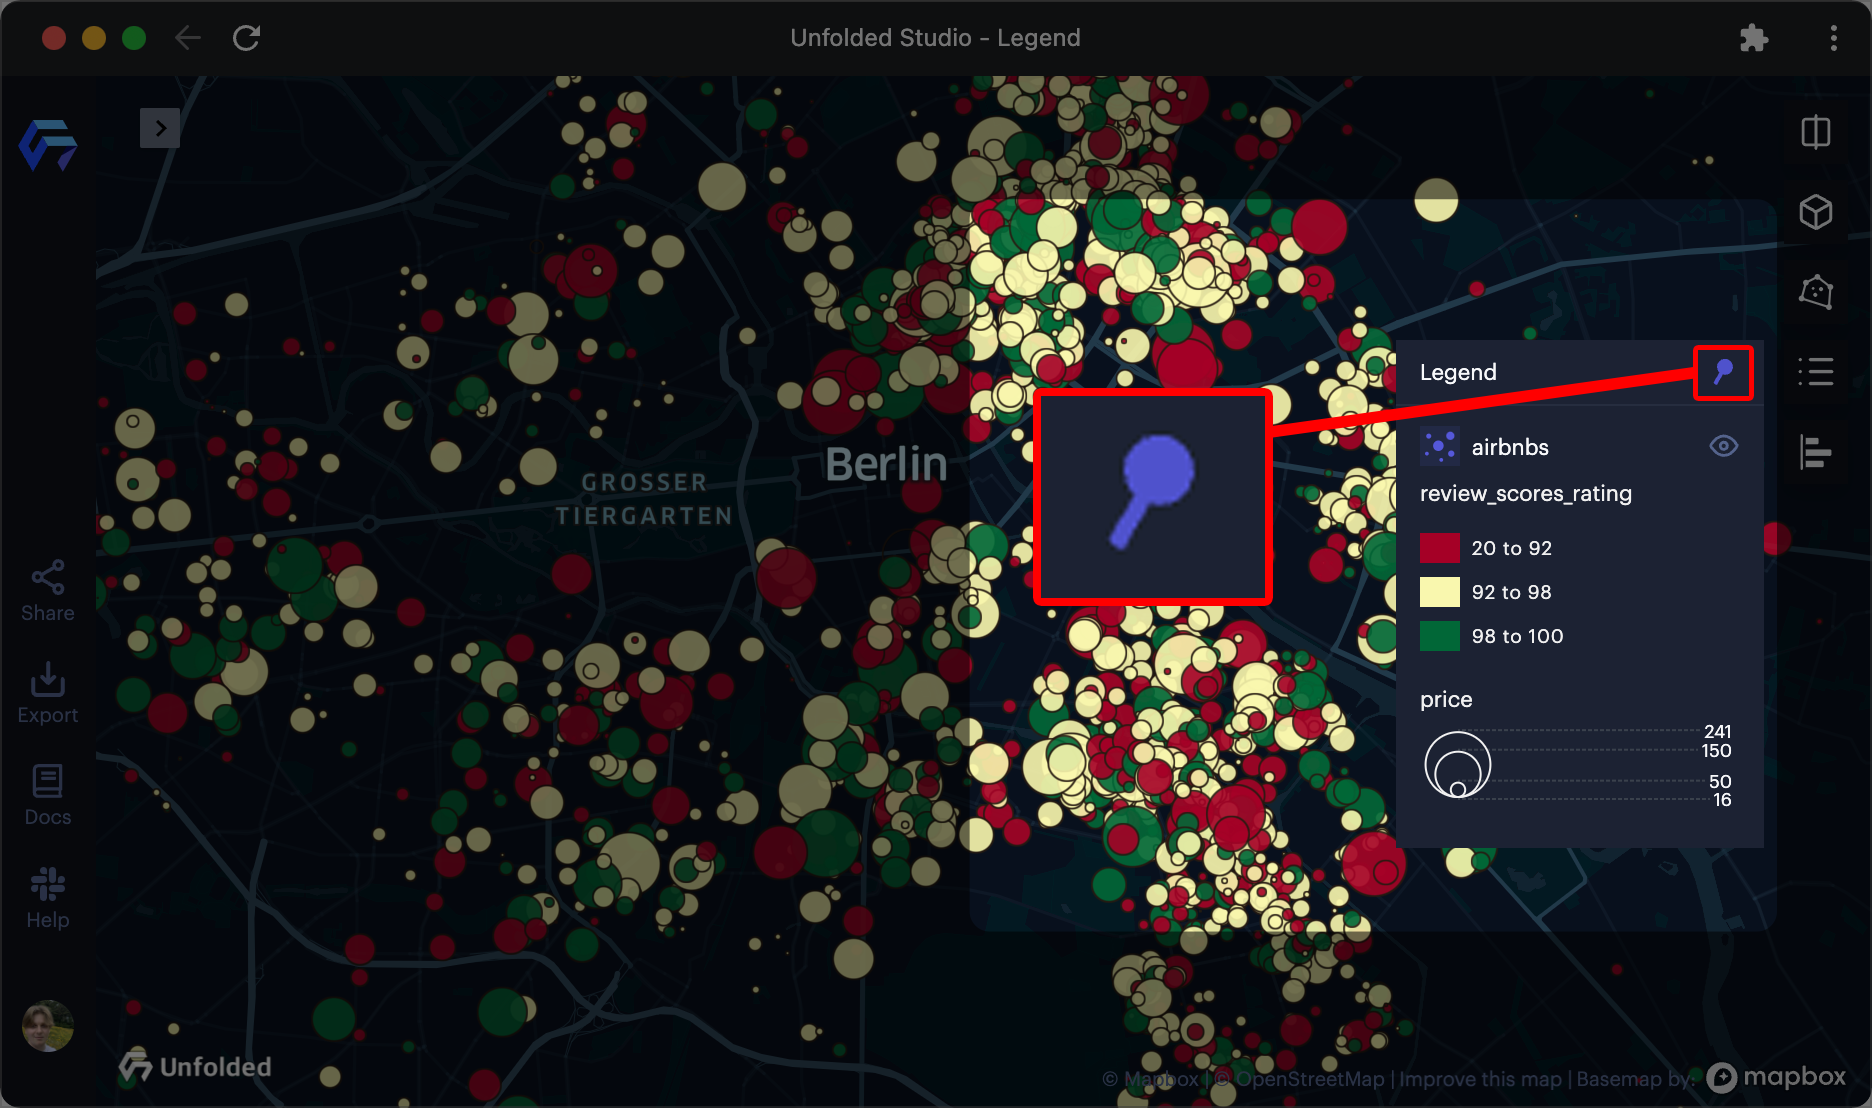
Task: Open the browser extensions puzzle icon
Action: click(1754, 38)
